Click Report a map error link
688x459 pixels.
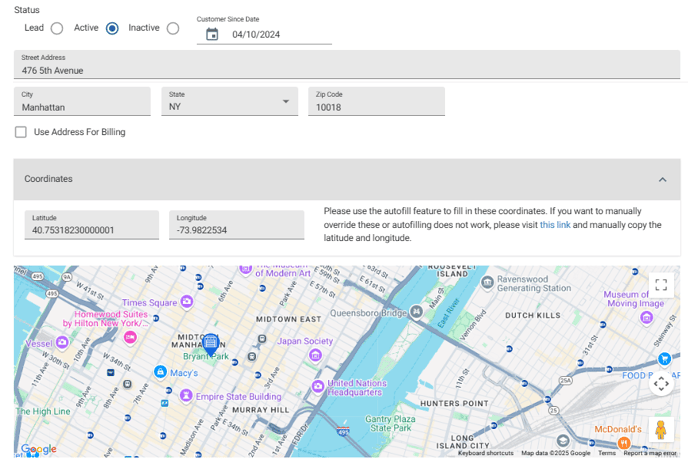650,453
